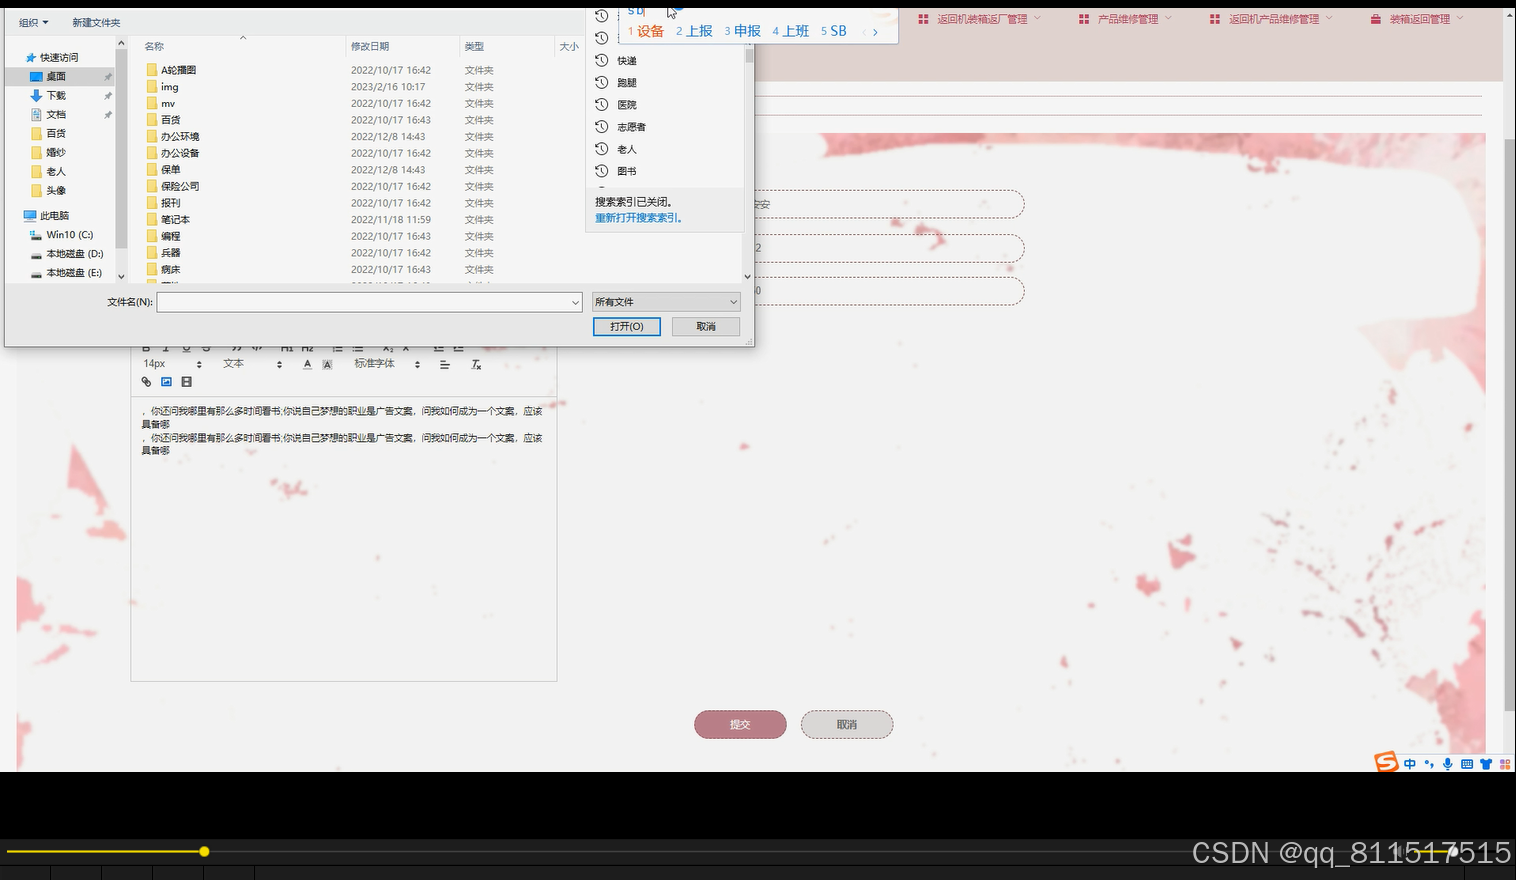This screenshot has height=880, width=1516.
Task: Open the text color picker icon
Action: click(x=307, y=364)
